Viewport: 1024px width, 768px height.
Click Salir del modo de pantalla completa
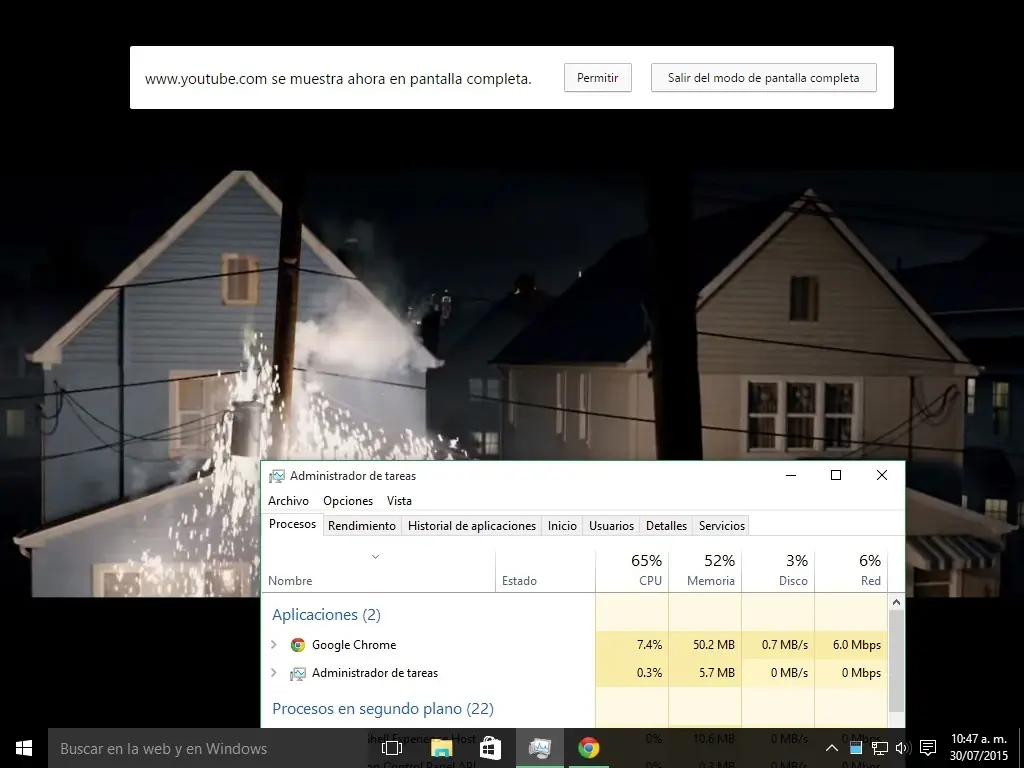click(x=763, y=78)
